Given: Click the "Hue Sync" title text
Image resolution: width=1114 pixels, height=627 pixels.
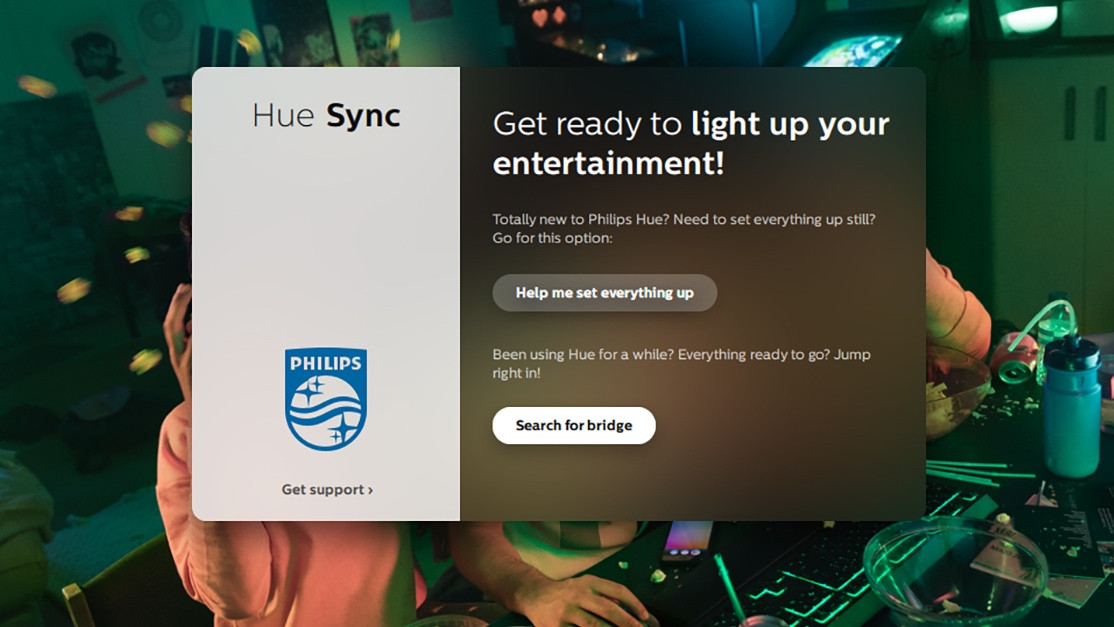Looking at the screenshot, I should tap(326, 116).
